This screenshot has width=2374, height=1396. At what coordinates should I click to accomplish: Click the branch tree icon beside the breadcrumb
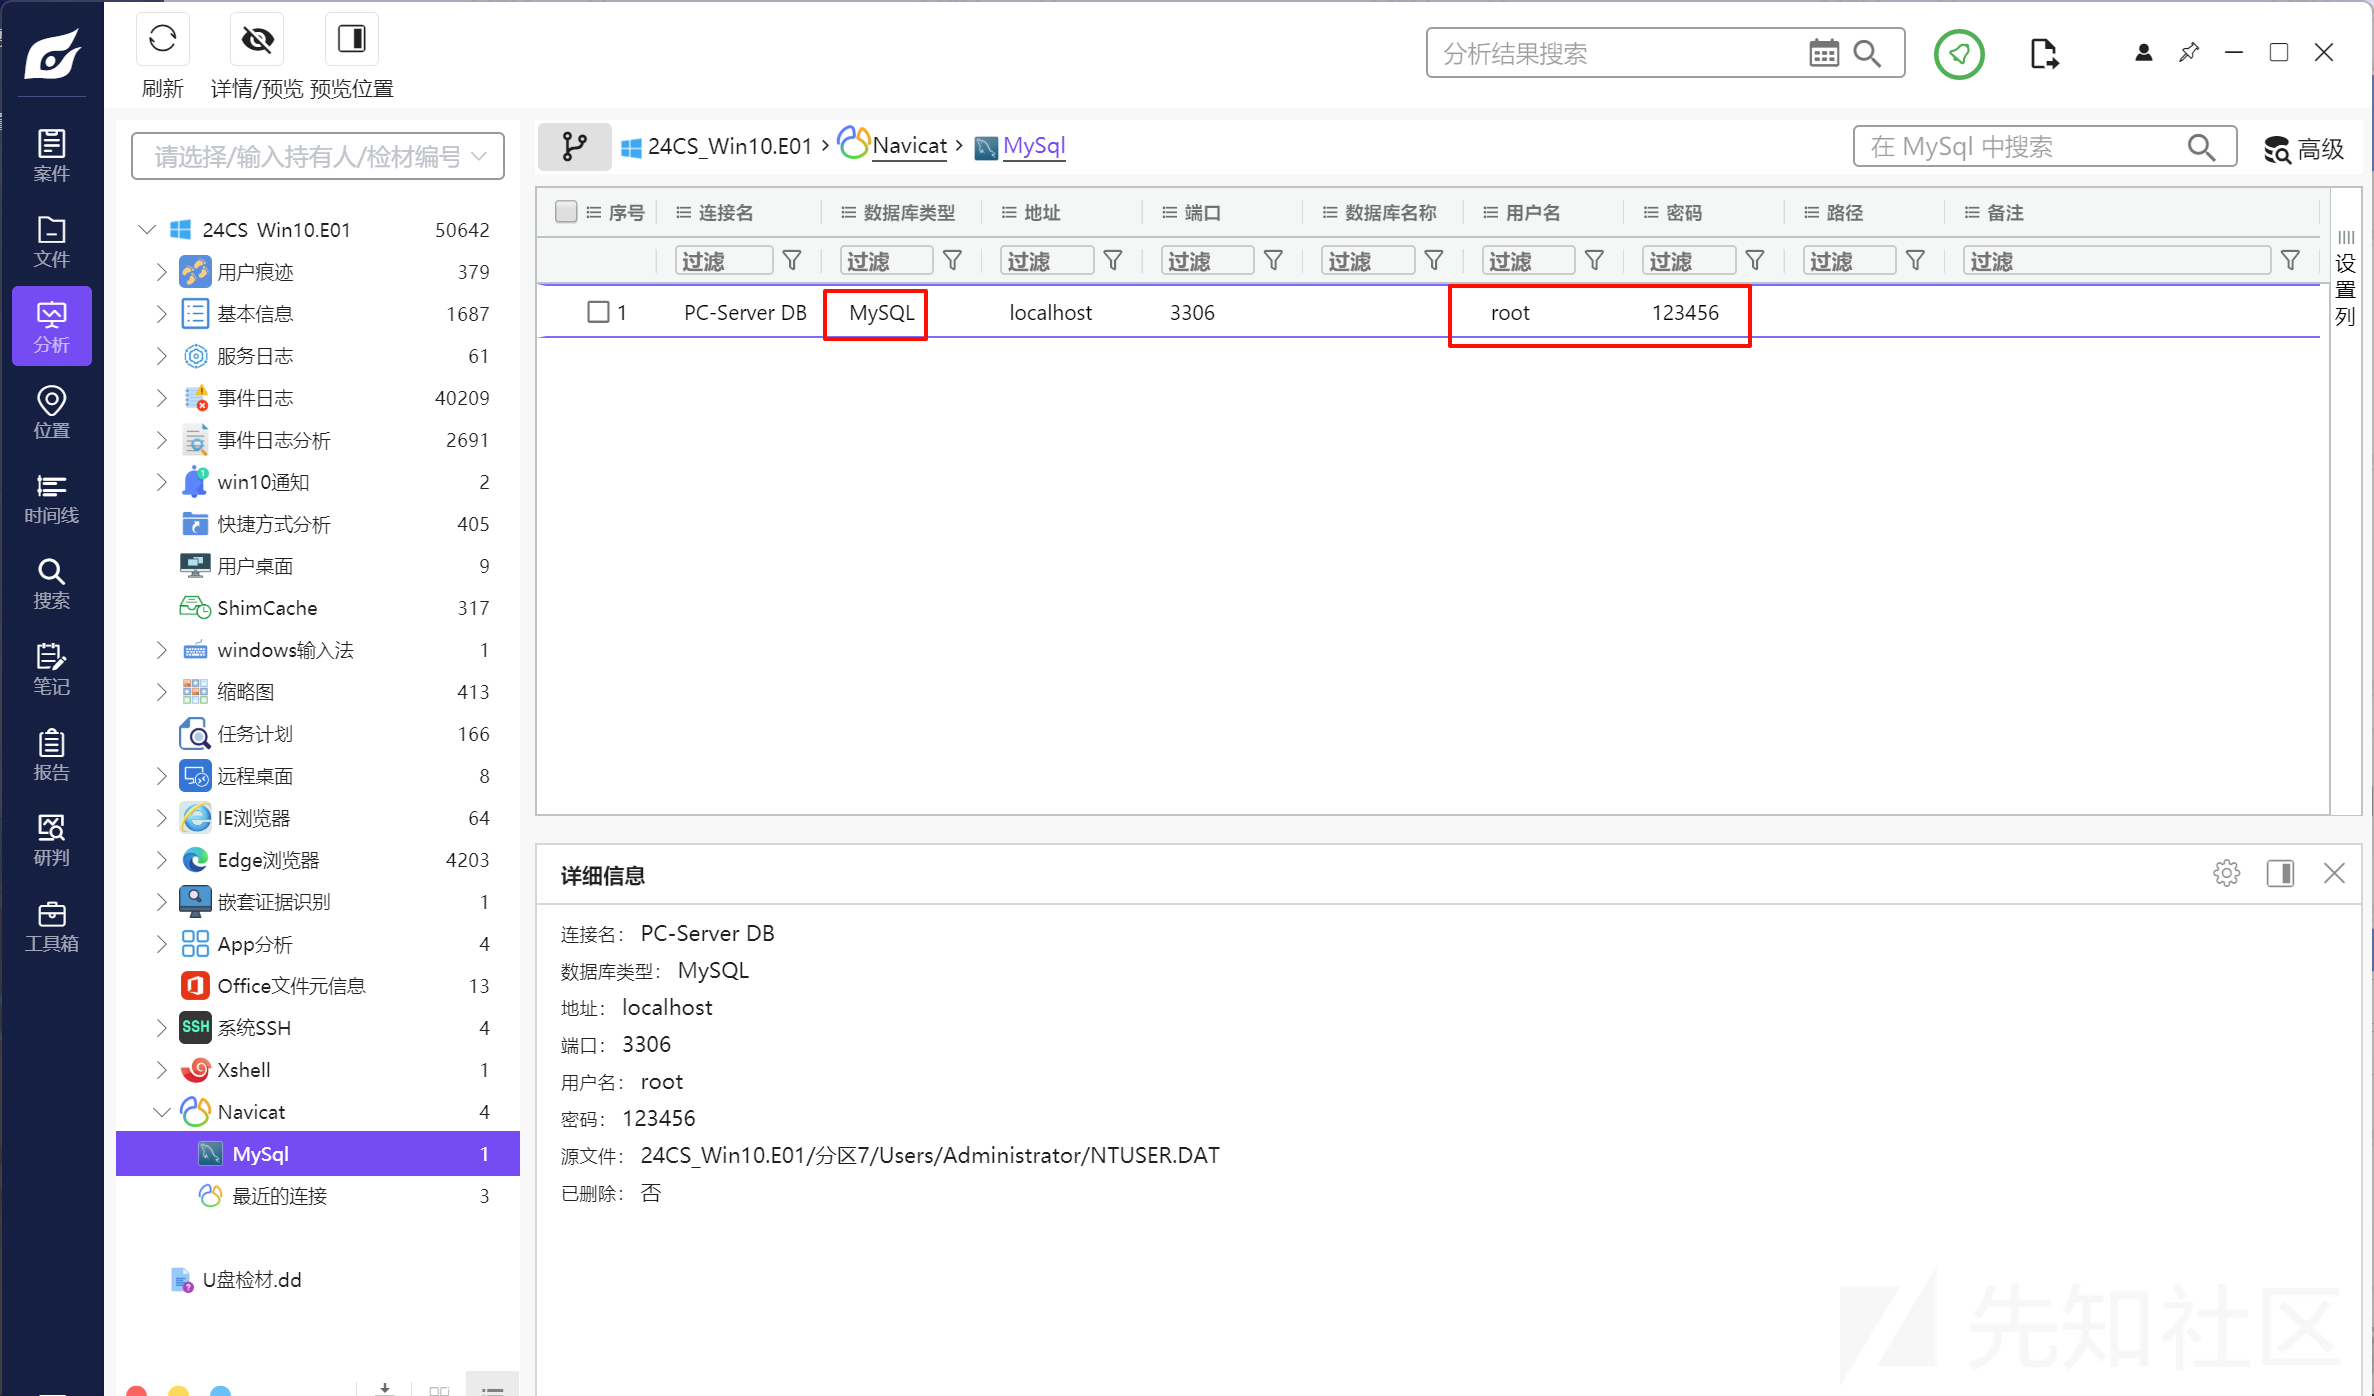click(x=575, y=147)
